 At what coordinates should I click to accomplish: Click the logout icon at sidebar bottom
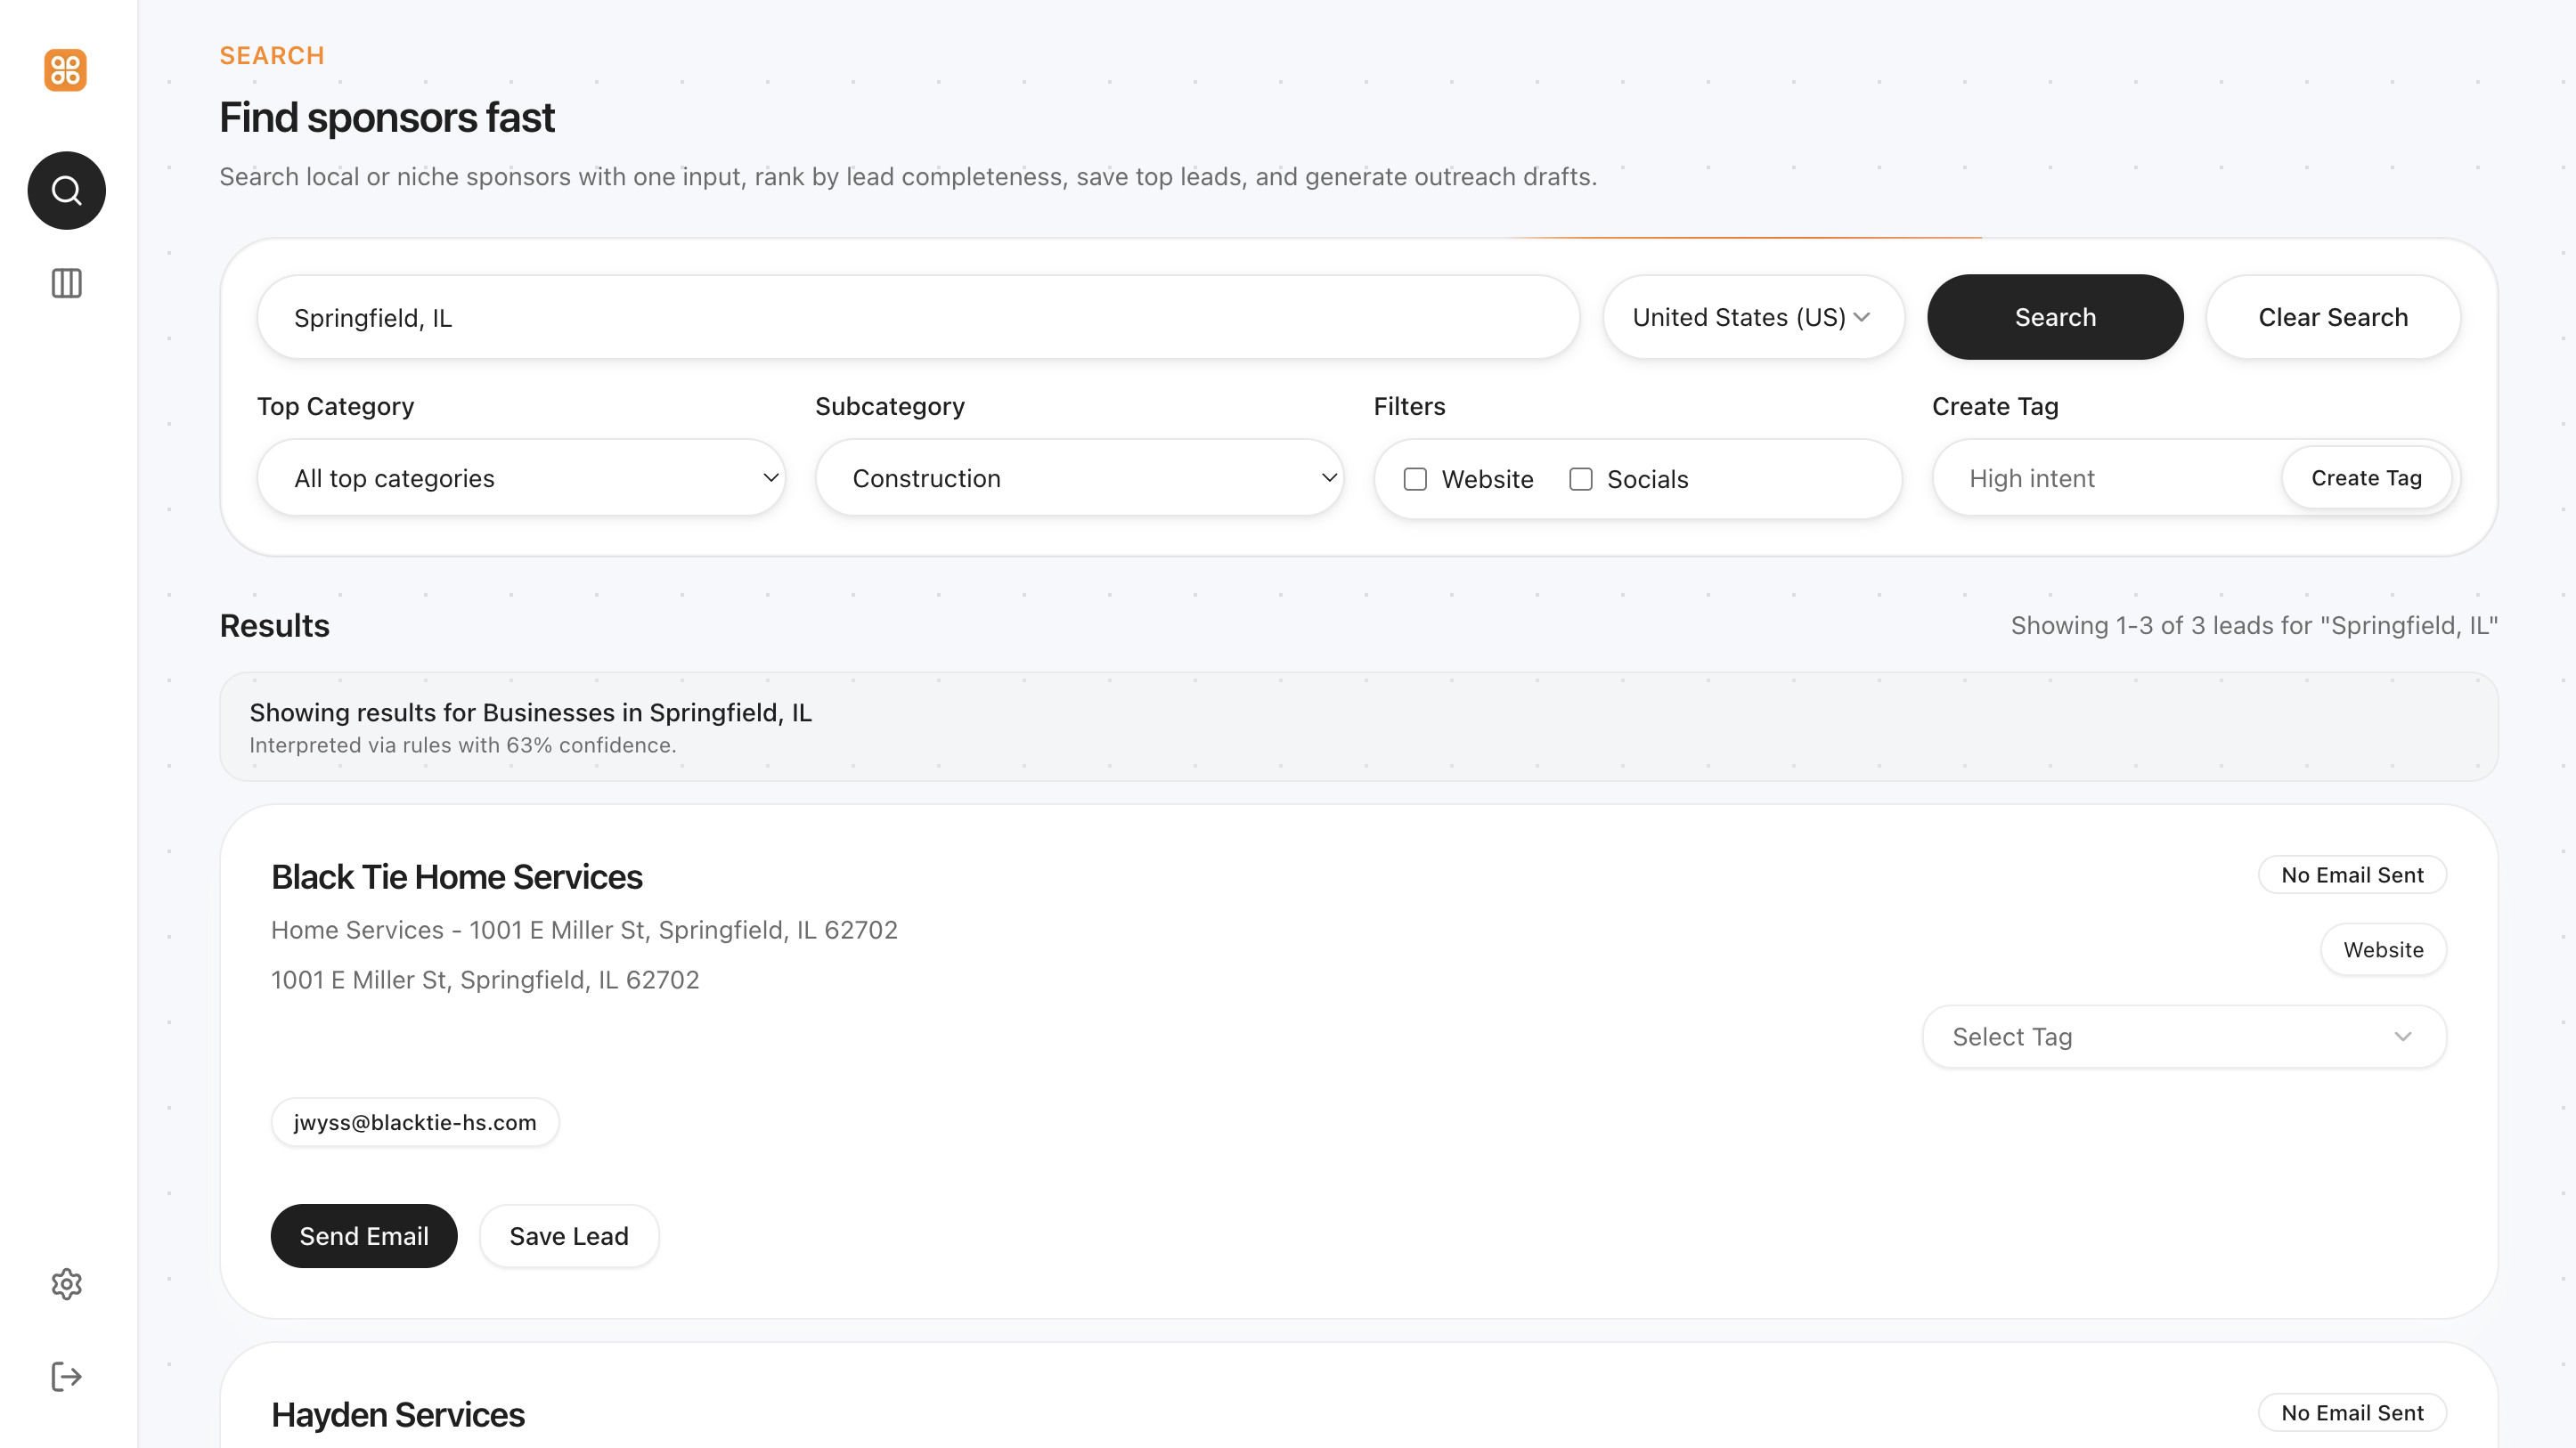(66, 1377)
